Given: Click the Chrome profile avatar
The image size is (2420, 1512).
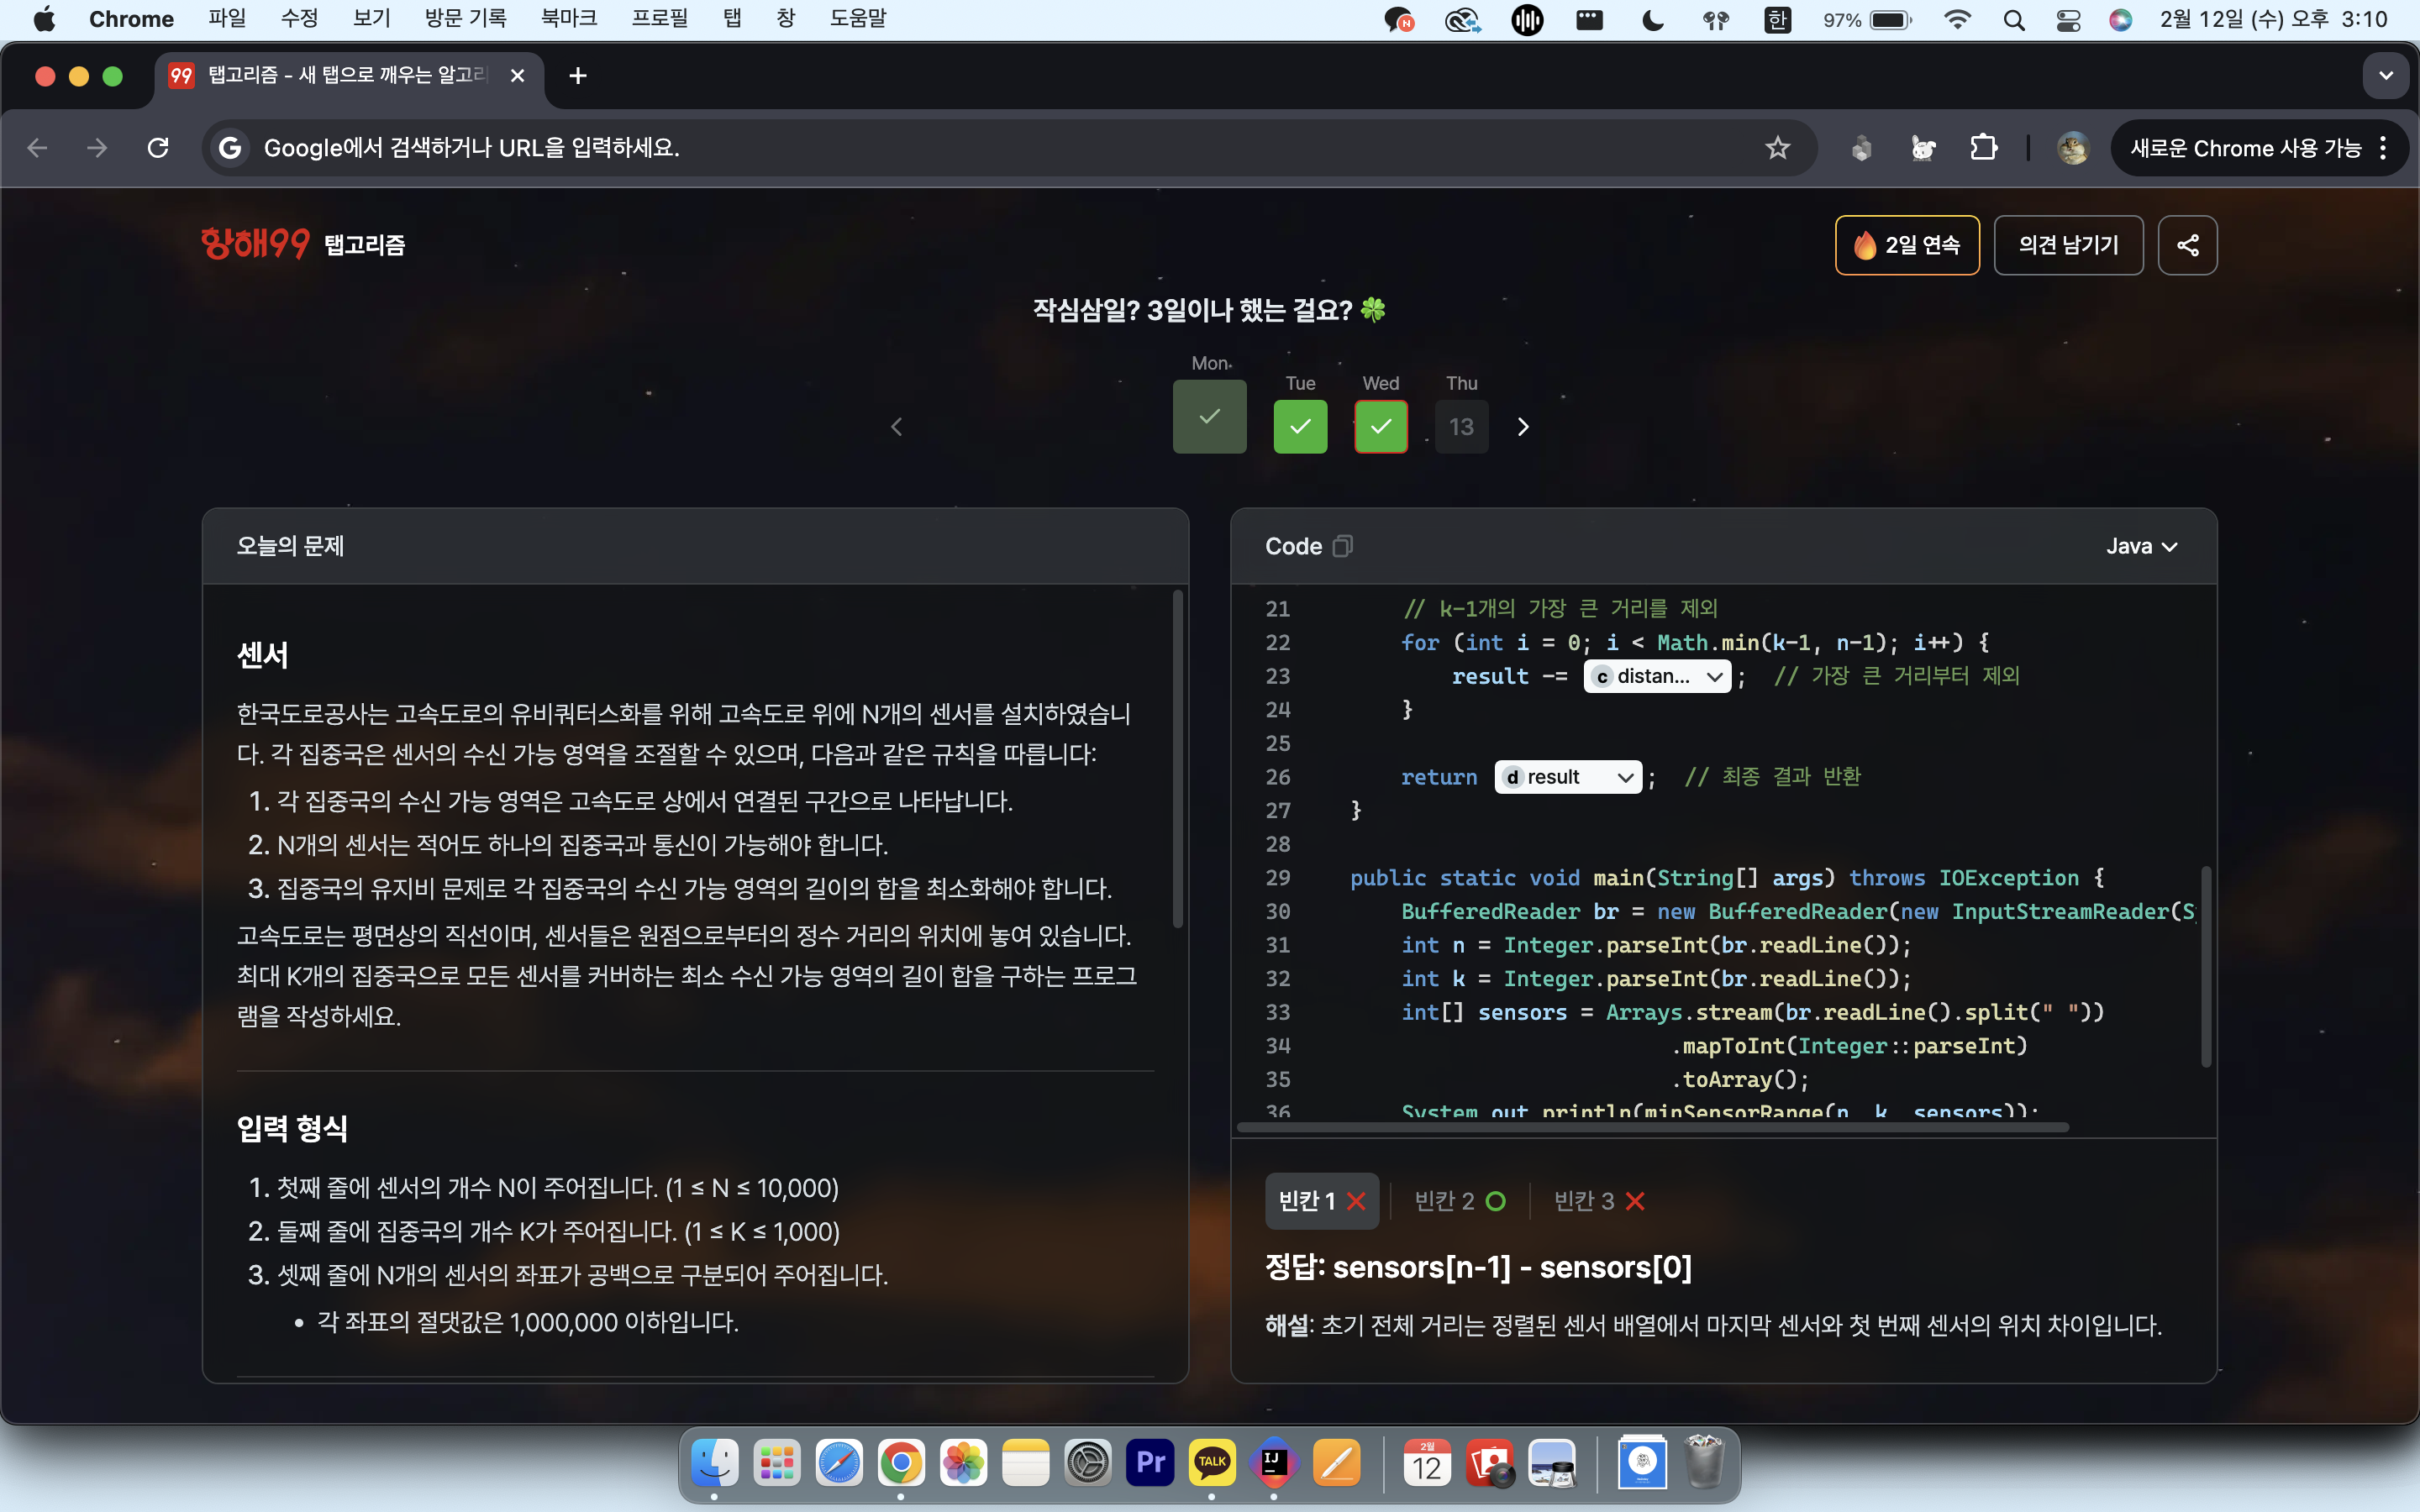Looking at the screenshot, I should tap(2073, 148).
